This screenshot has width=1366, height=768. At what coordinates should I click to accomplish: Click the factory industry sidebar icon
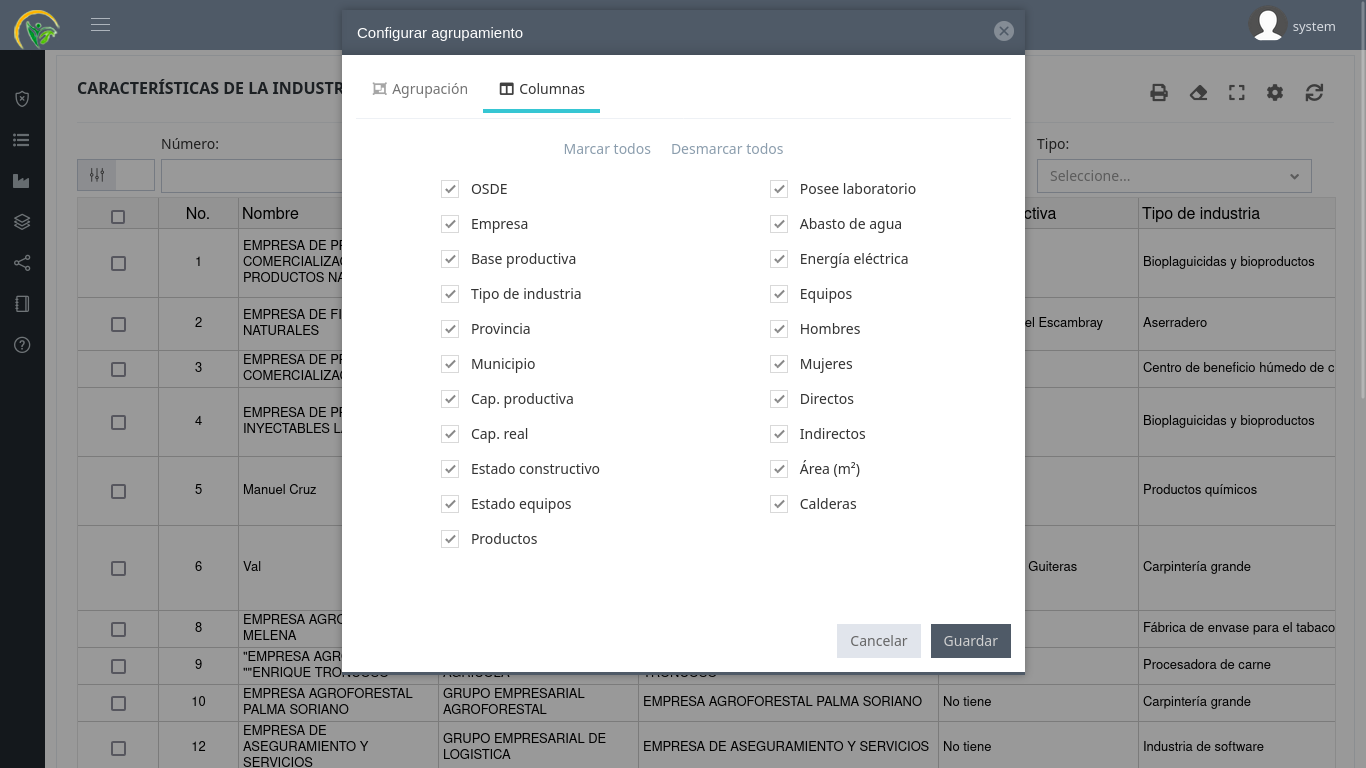coord(22,181)
